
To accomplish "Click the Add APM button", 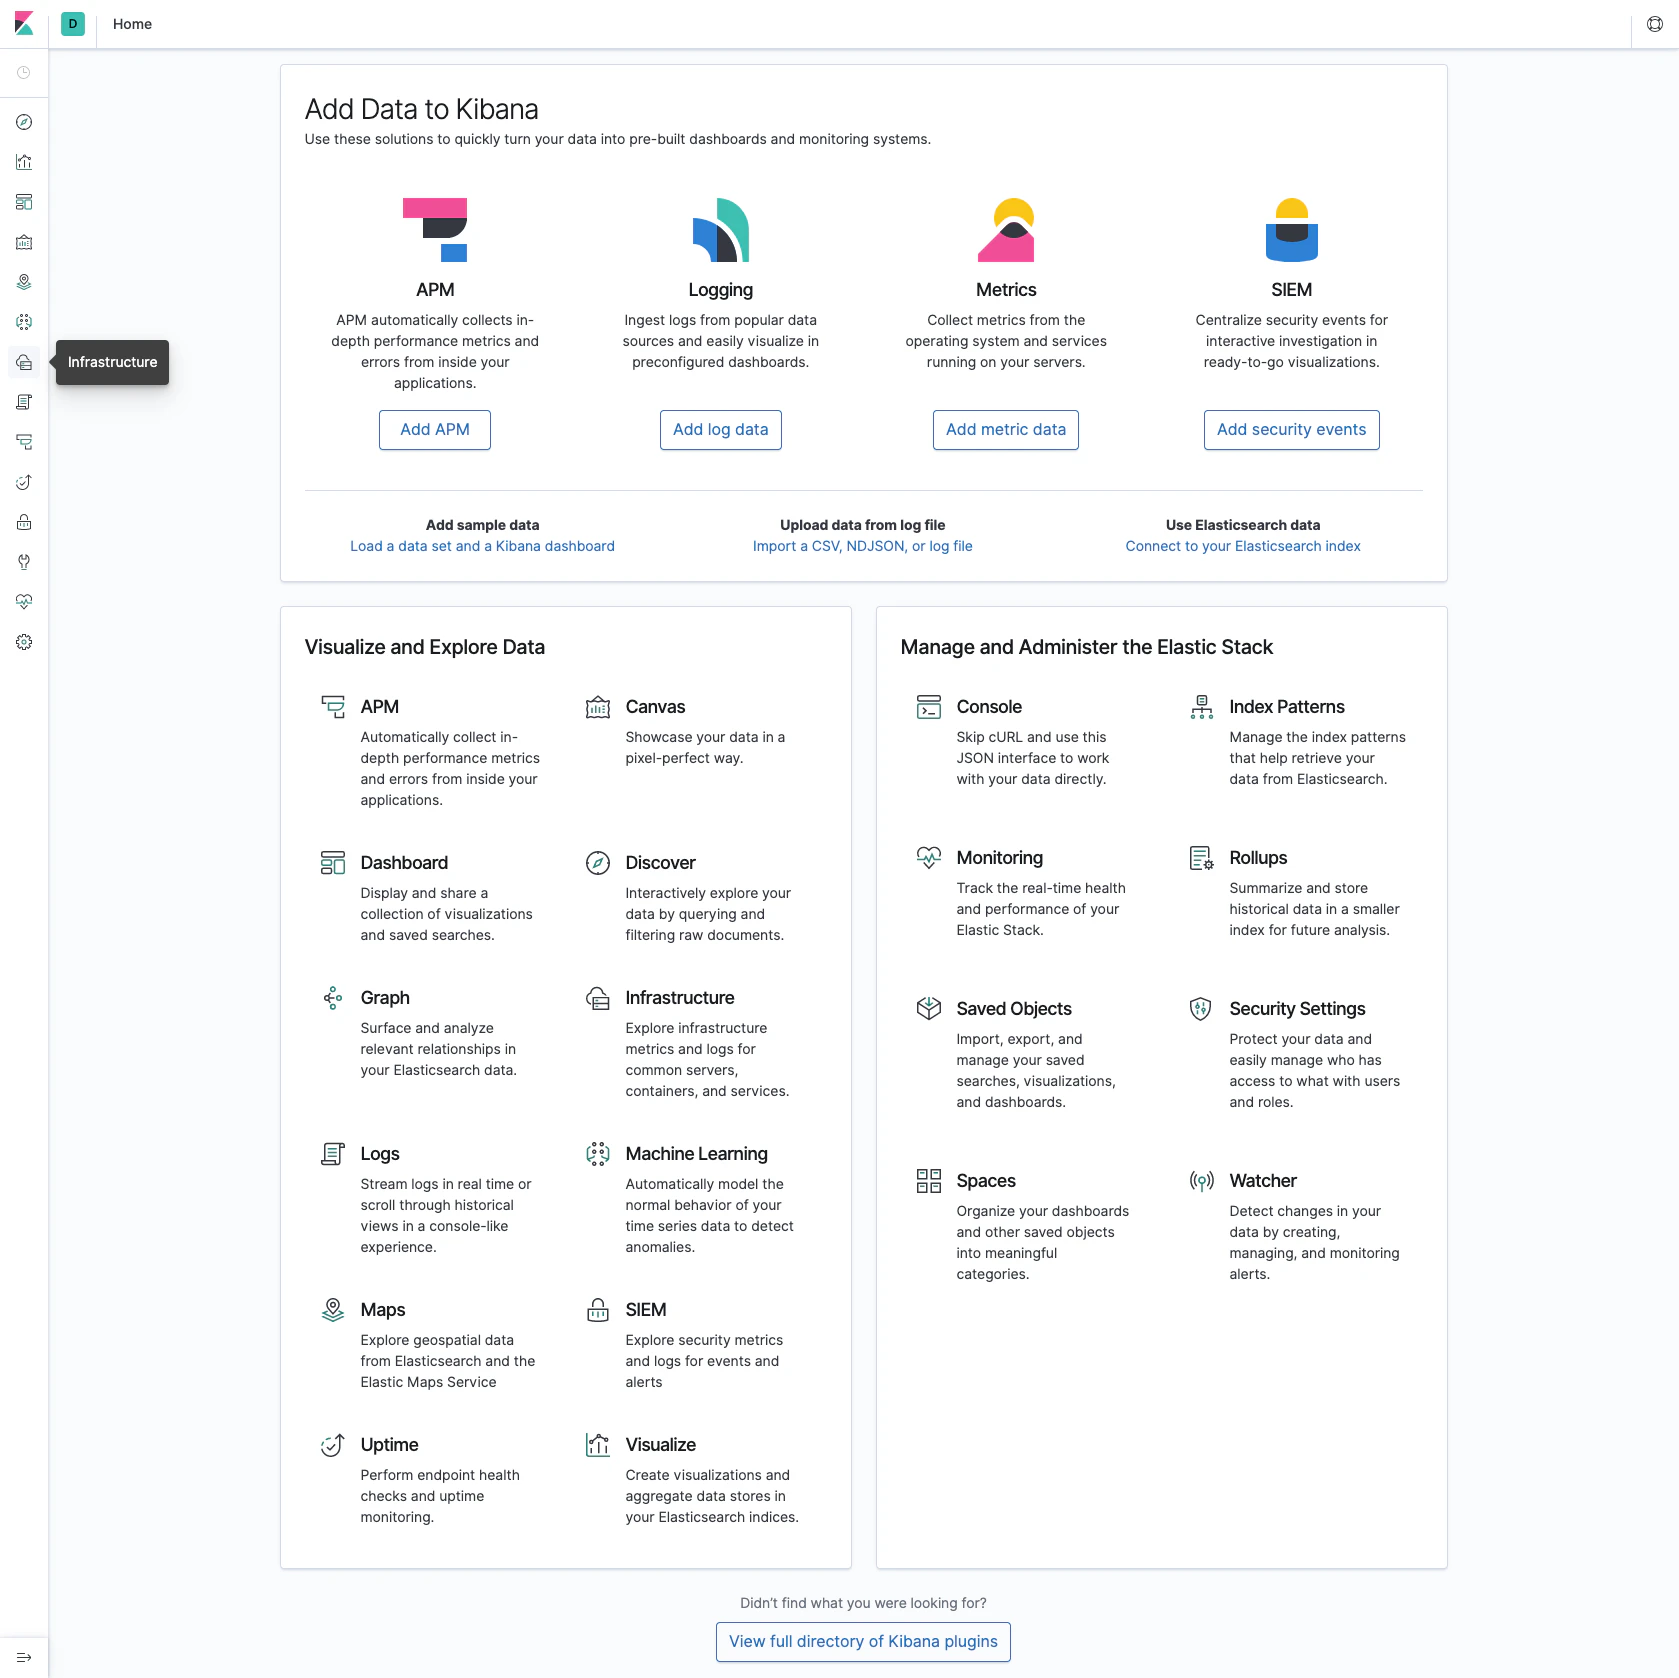I will pyautogui.click(x=435, y=430).
